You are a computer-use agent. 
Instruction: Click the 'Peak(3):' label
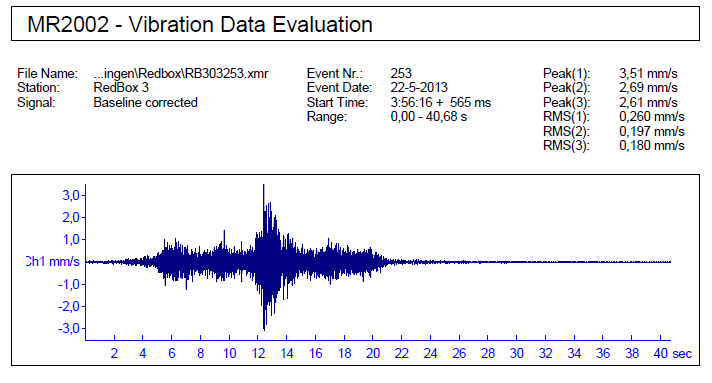click(x=567, y=102)
